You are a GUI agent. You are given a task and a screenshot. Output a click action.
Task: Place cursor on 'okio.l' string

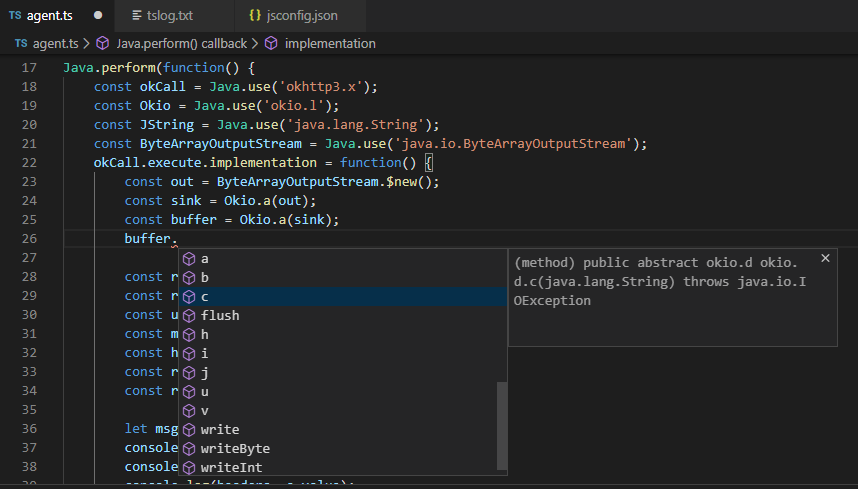coord(295,106)
